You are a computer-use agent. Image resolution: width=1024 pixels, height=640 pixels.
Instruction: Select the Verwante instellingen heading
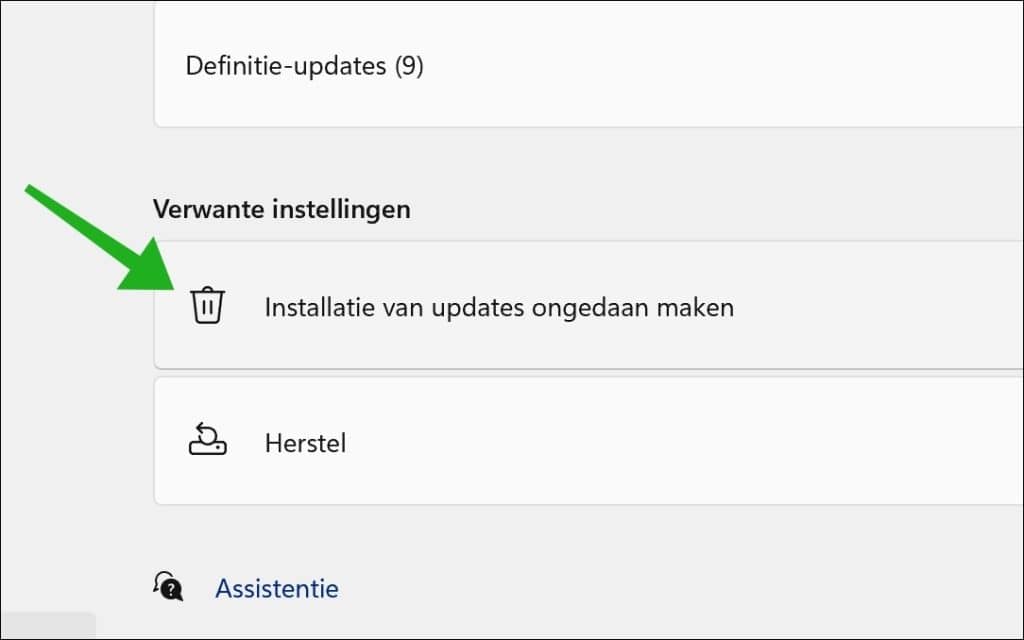pyautogui.click(x=281, y=209)
